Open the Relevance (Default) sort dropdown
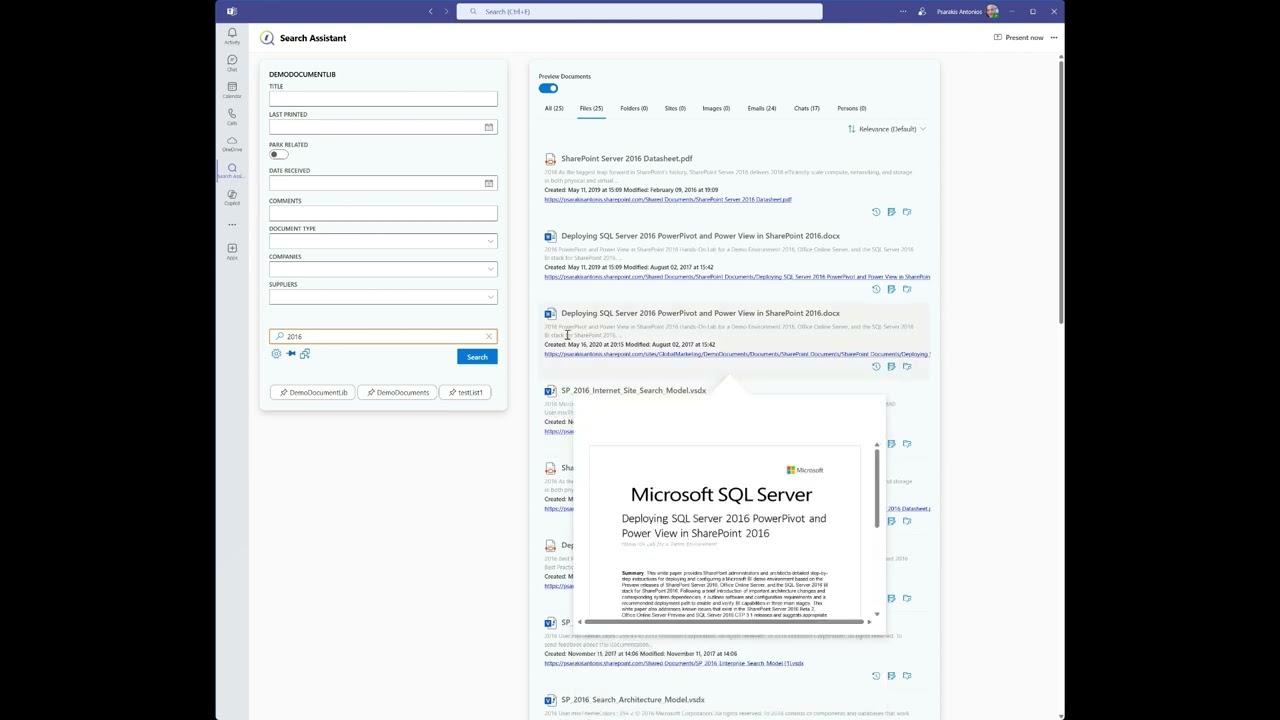The width and height of the screenshot is (1280, 720). click(887, 129)
